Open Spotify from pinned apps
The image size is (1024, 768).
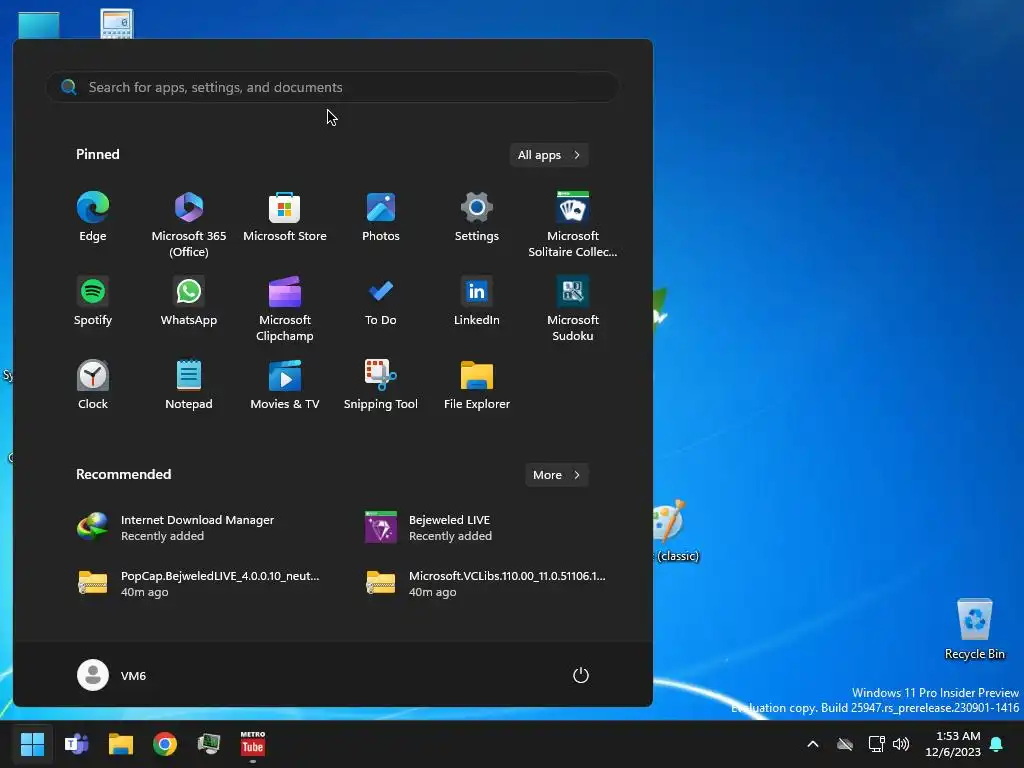click(93, 301)
